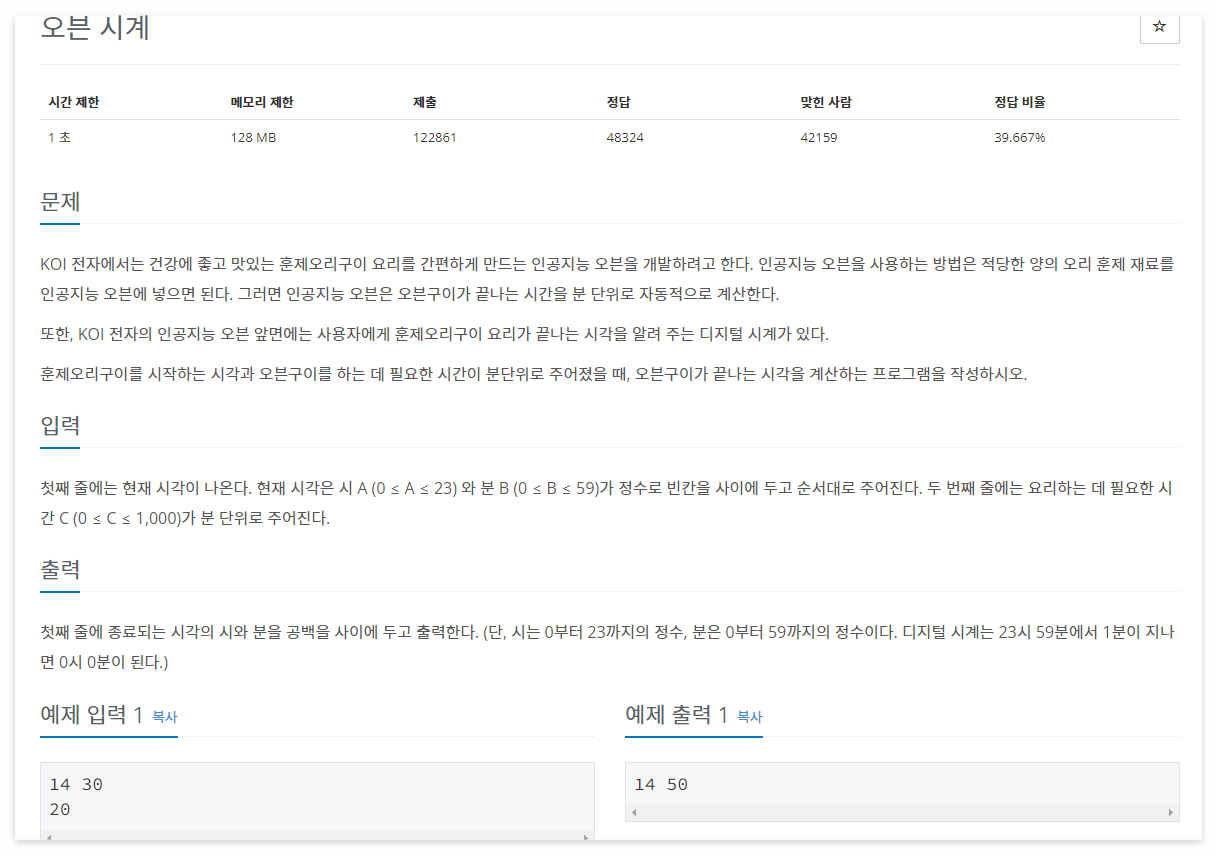Click the 입력 section heading
The image size is (1217, 855).
pos(60,425)
